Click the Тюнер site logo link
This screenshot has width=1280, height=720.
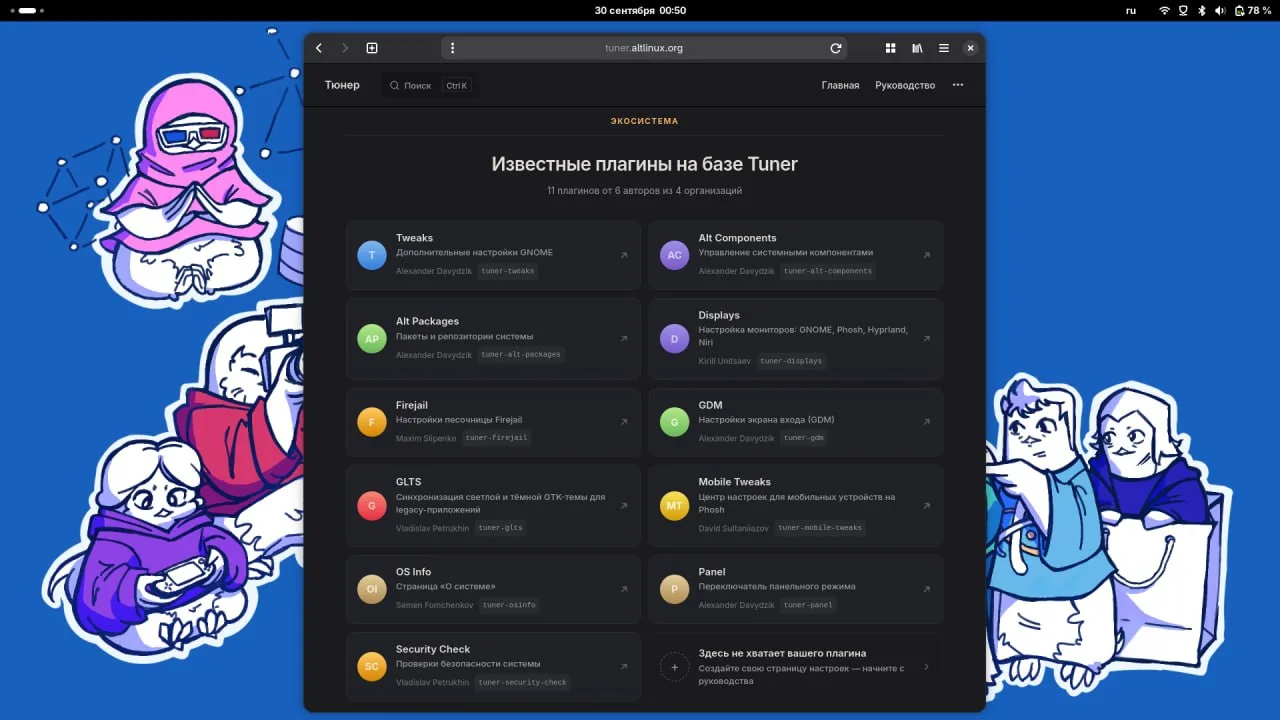coord(342,85)
